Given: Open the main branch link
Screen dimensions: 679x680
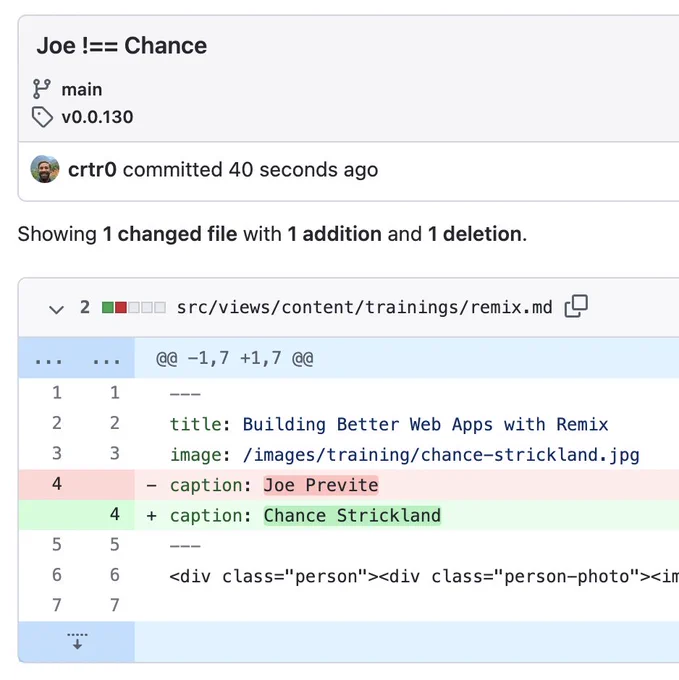Looking at the screenshot, I should point(82,90).
